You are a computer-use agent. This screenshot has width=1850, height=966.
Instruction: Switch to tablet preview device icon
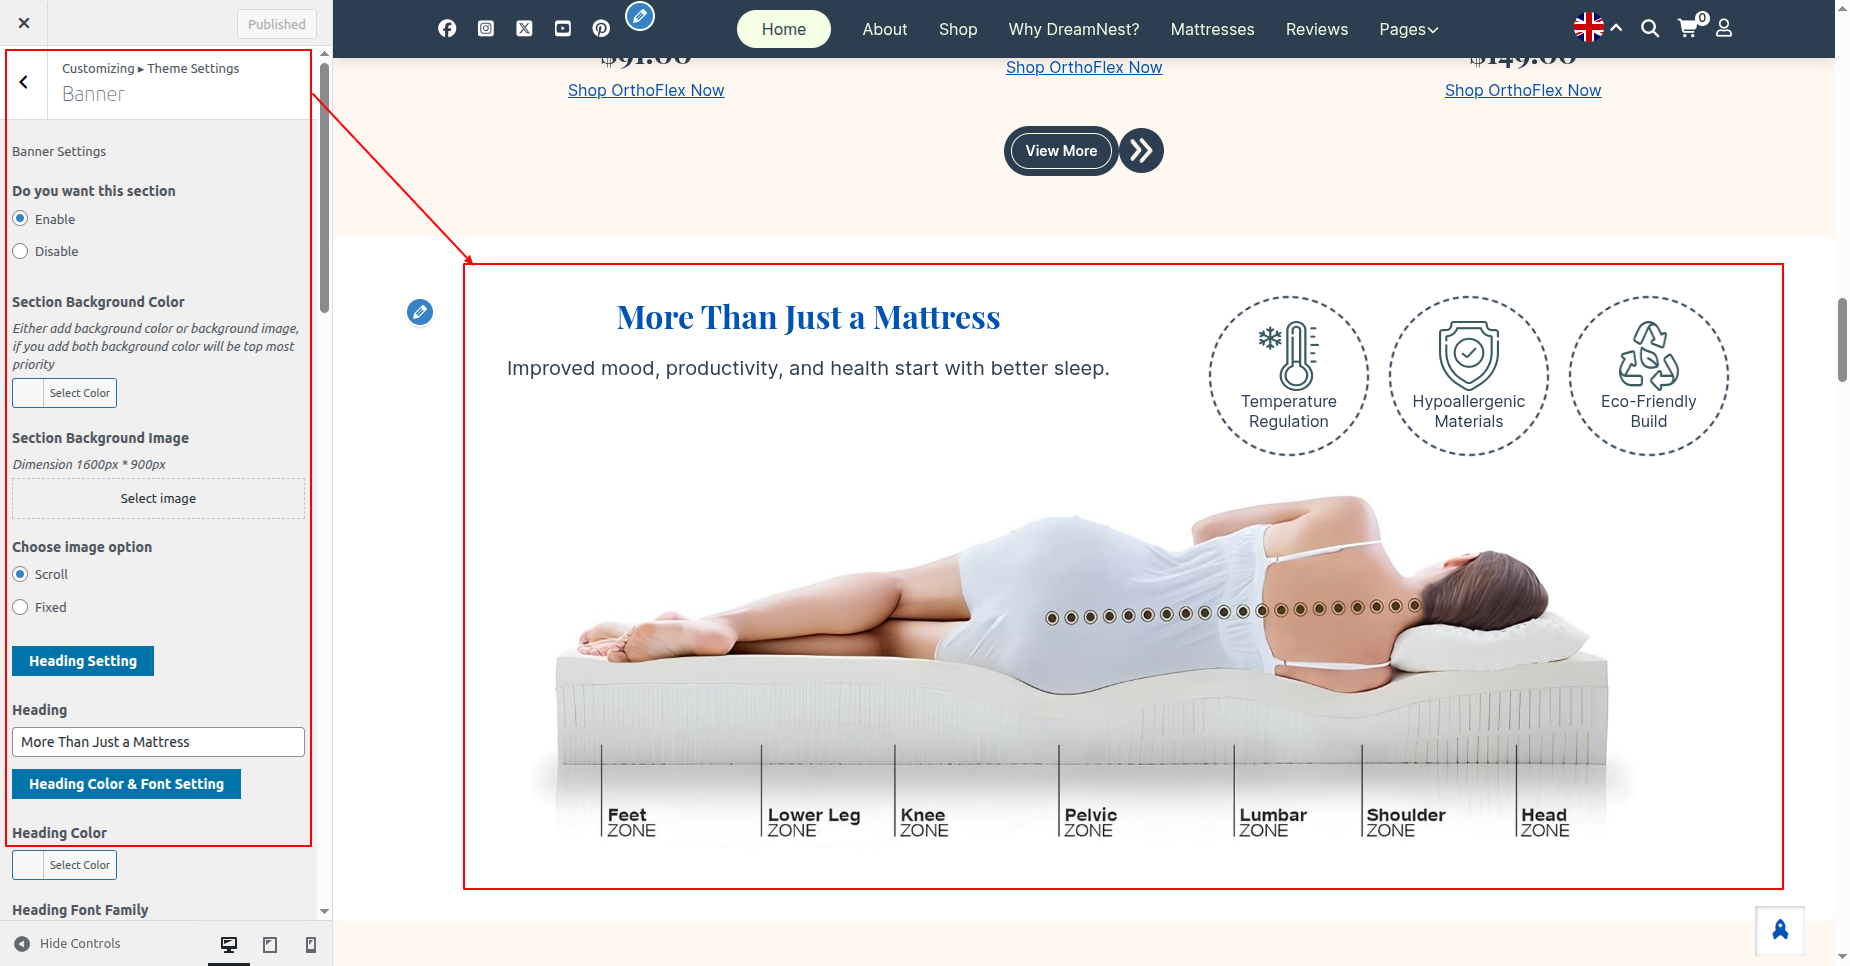pos(270,945)
